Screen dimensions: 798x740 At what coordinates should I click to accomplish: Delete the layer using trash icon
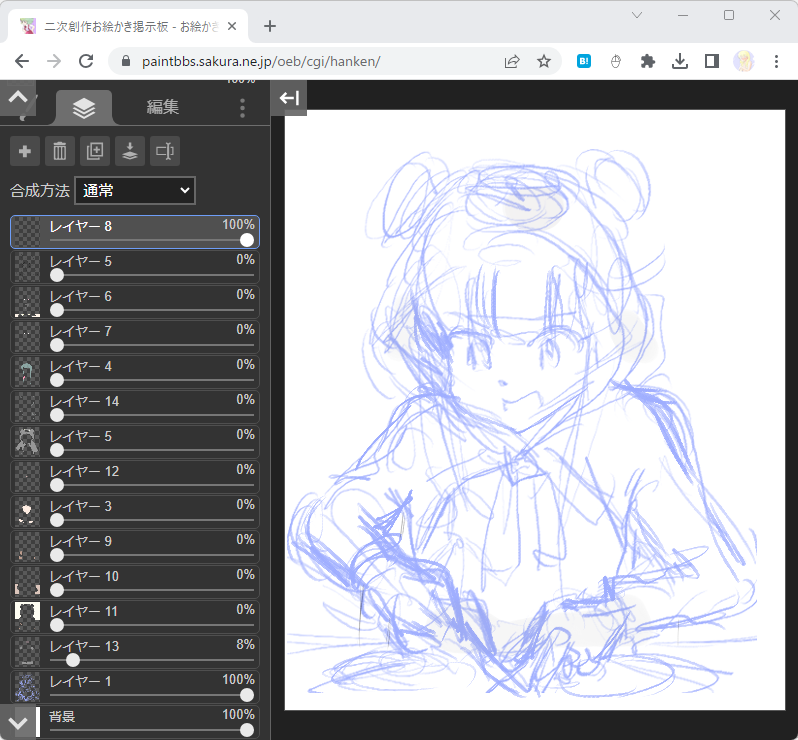click(60, 151)
